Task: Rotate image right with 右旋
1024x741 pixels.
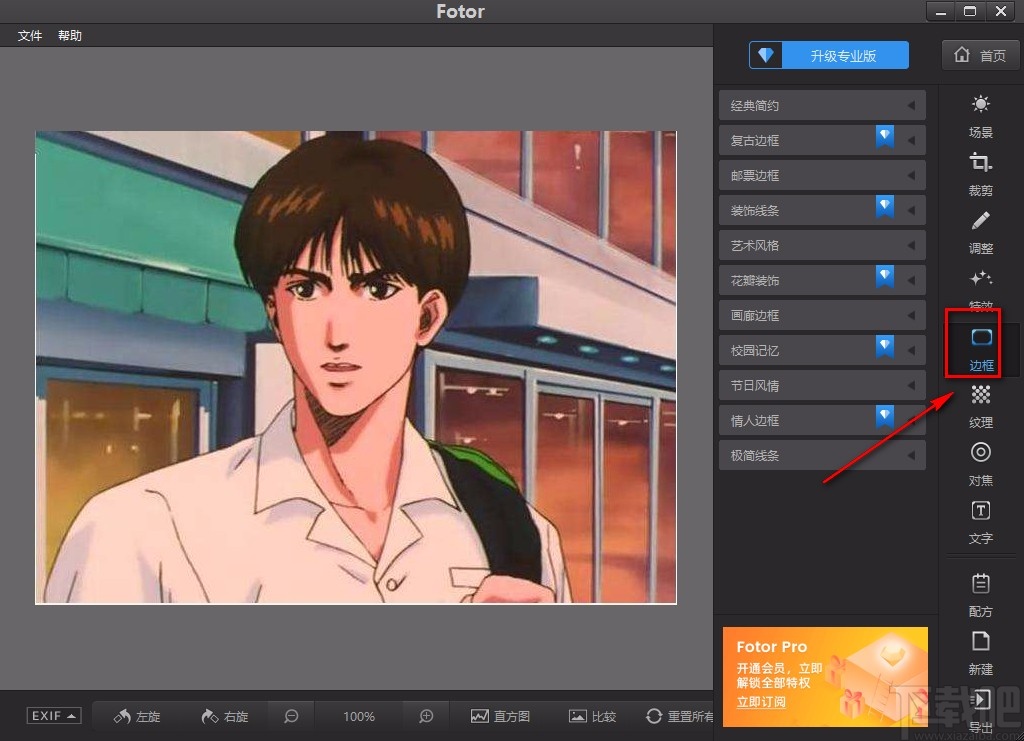Action: coord(225,716)
